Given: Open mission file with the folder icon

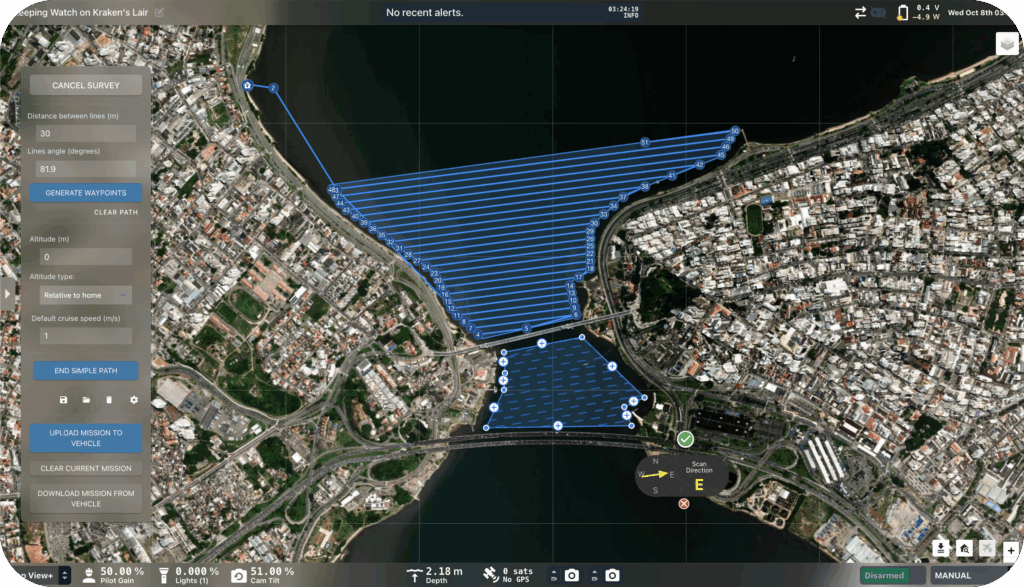Looking at the screenshot, I should (86, 400).
